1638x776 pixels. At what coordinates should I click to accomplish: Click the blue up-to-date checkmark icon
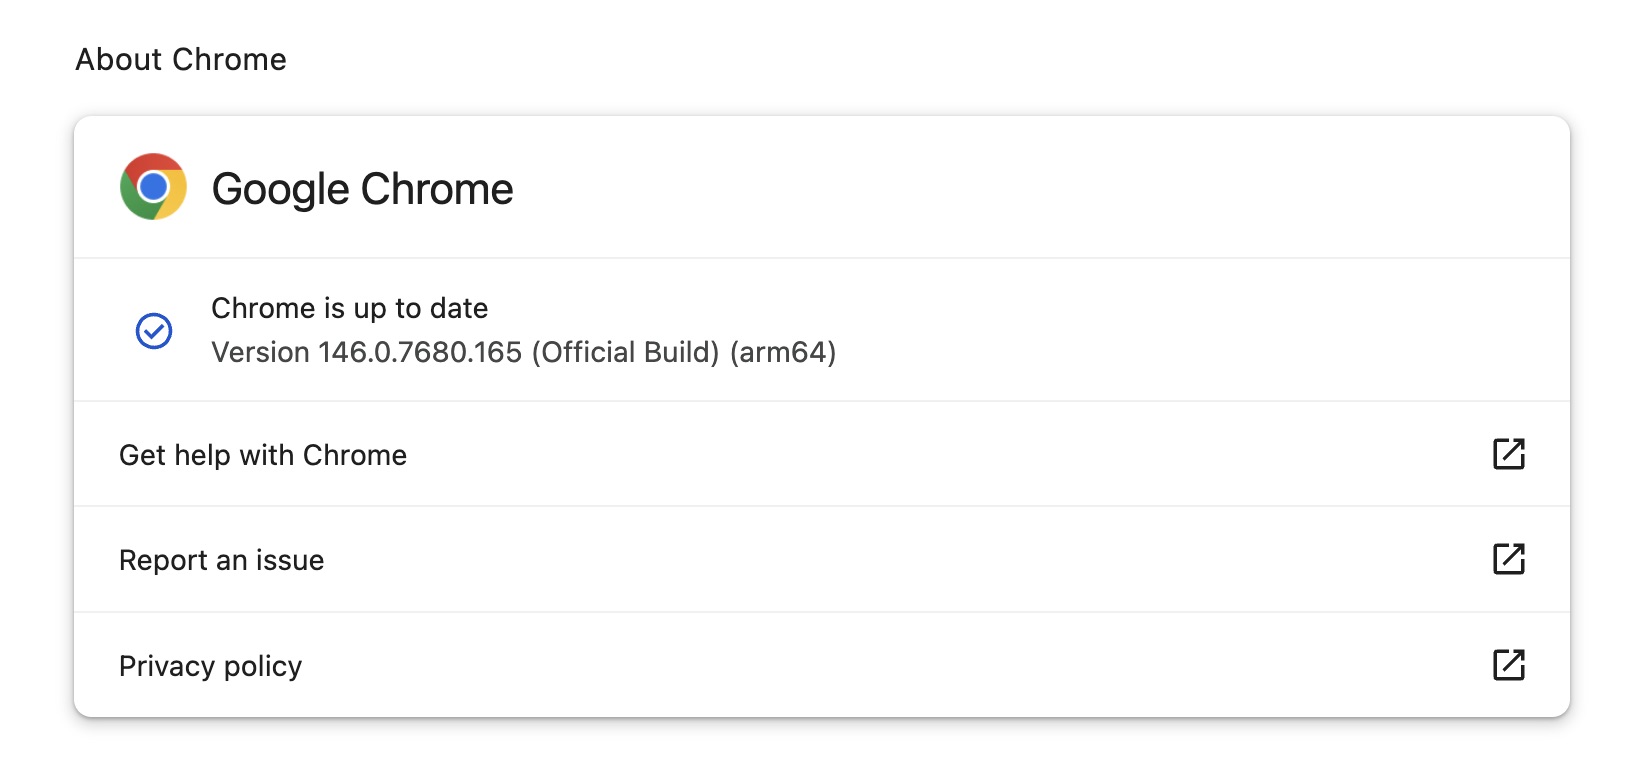click(x=154, y=331)
